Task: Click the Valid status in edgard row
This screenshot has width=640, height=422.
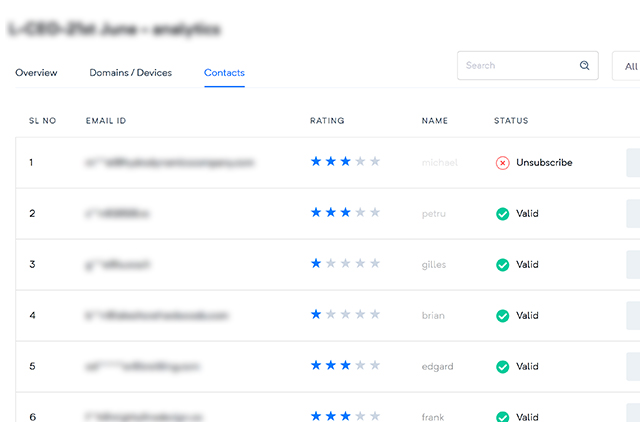Action: click(x=527, y=366)
